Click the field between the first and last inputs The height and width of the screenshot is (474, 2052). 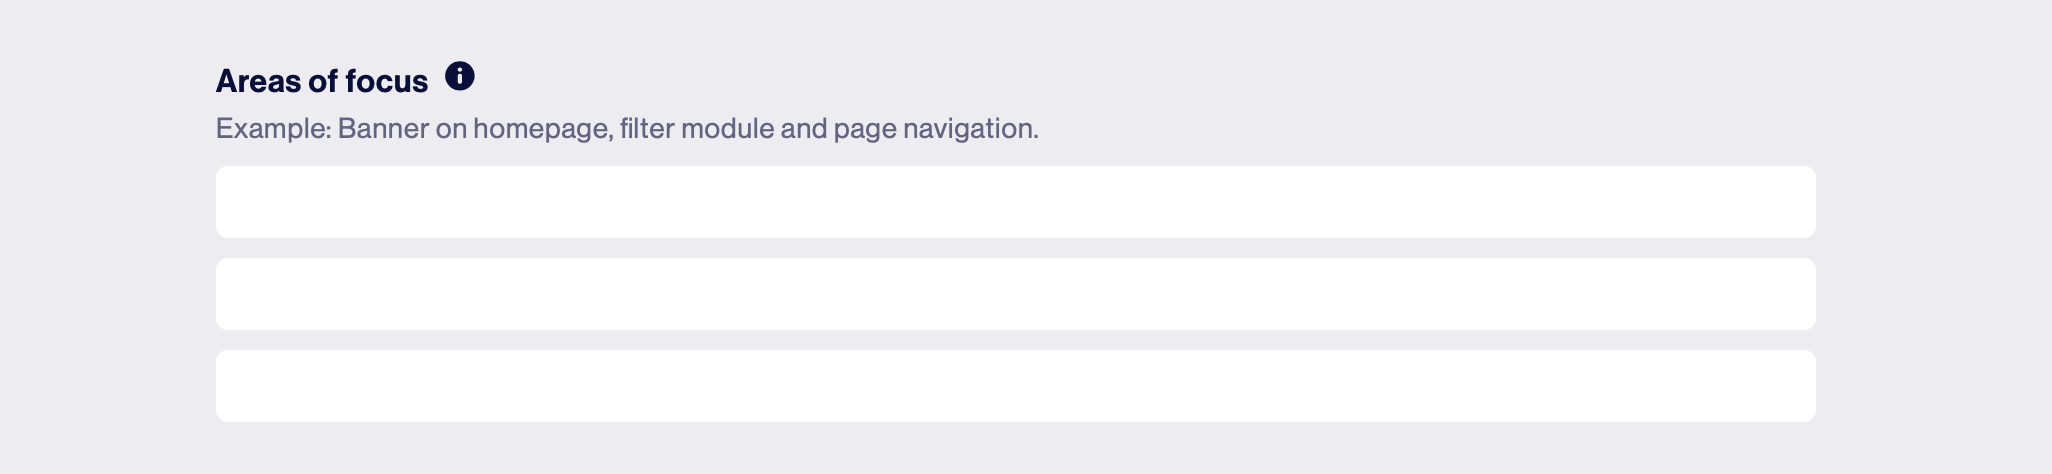[x=1015, y=294]
